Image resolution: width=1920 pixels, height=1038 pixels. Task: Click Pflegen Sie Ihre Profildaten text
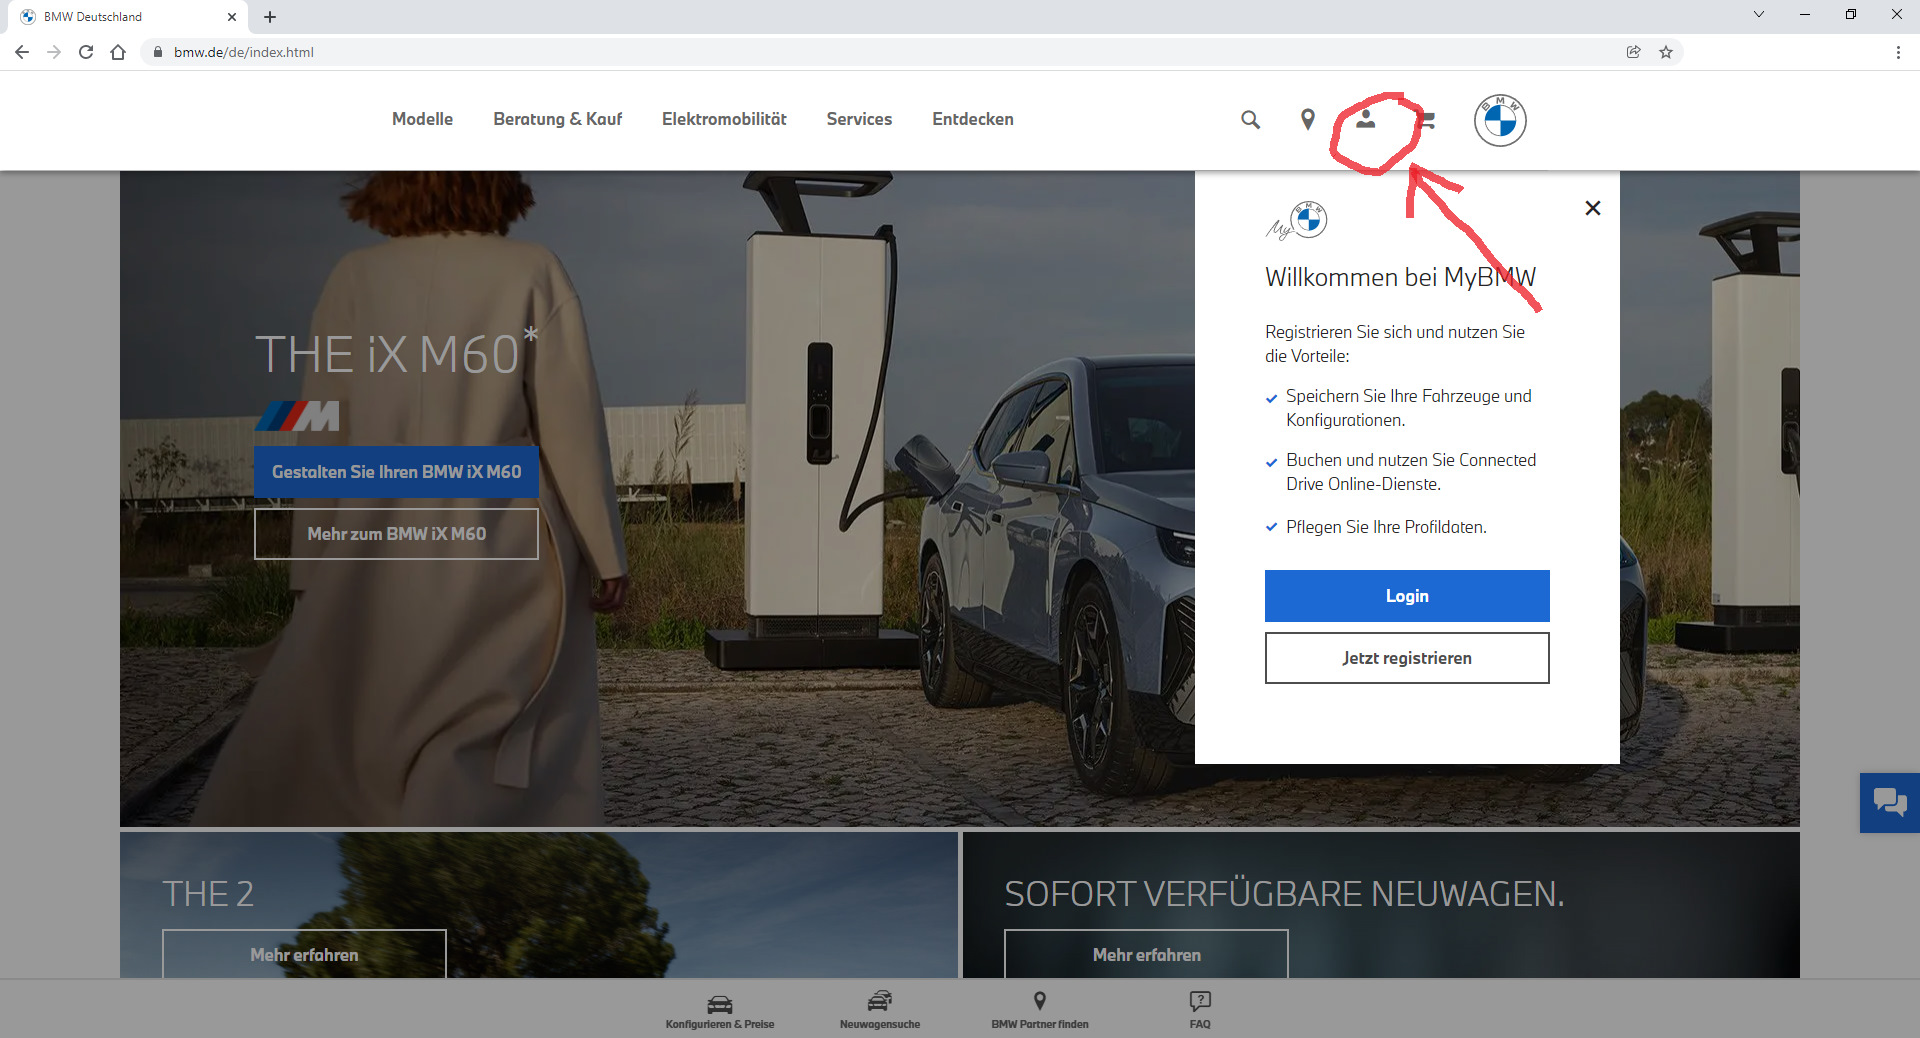[1386, 527]
